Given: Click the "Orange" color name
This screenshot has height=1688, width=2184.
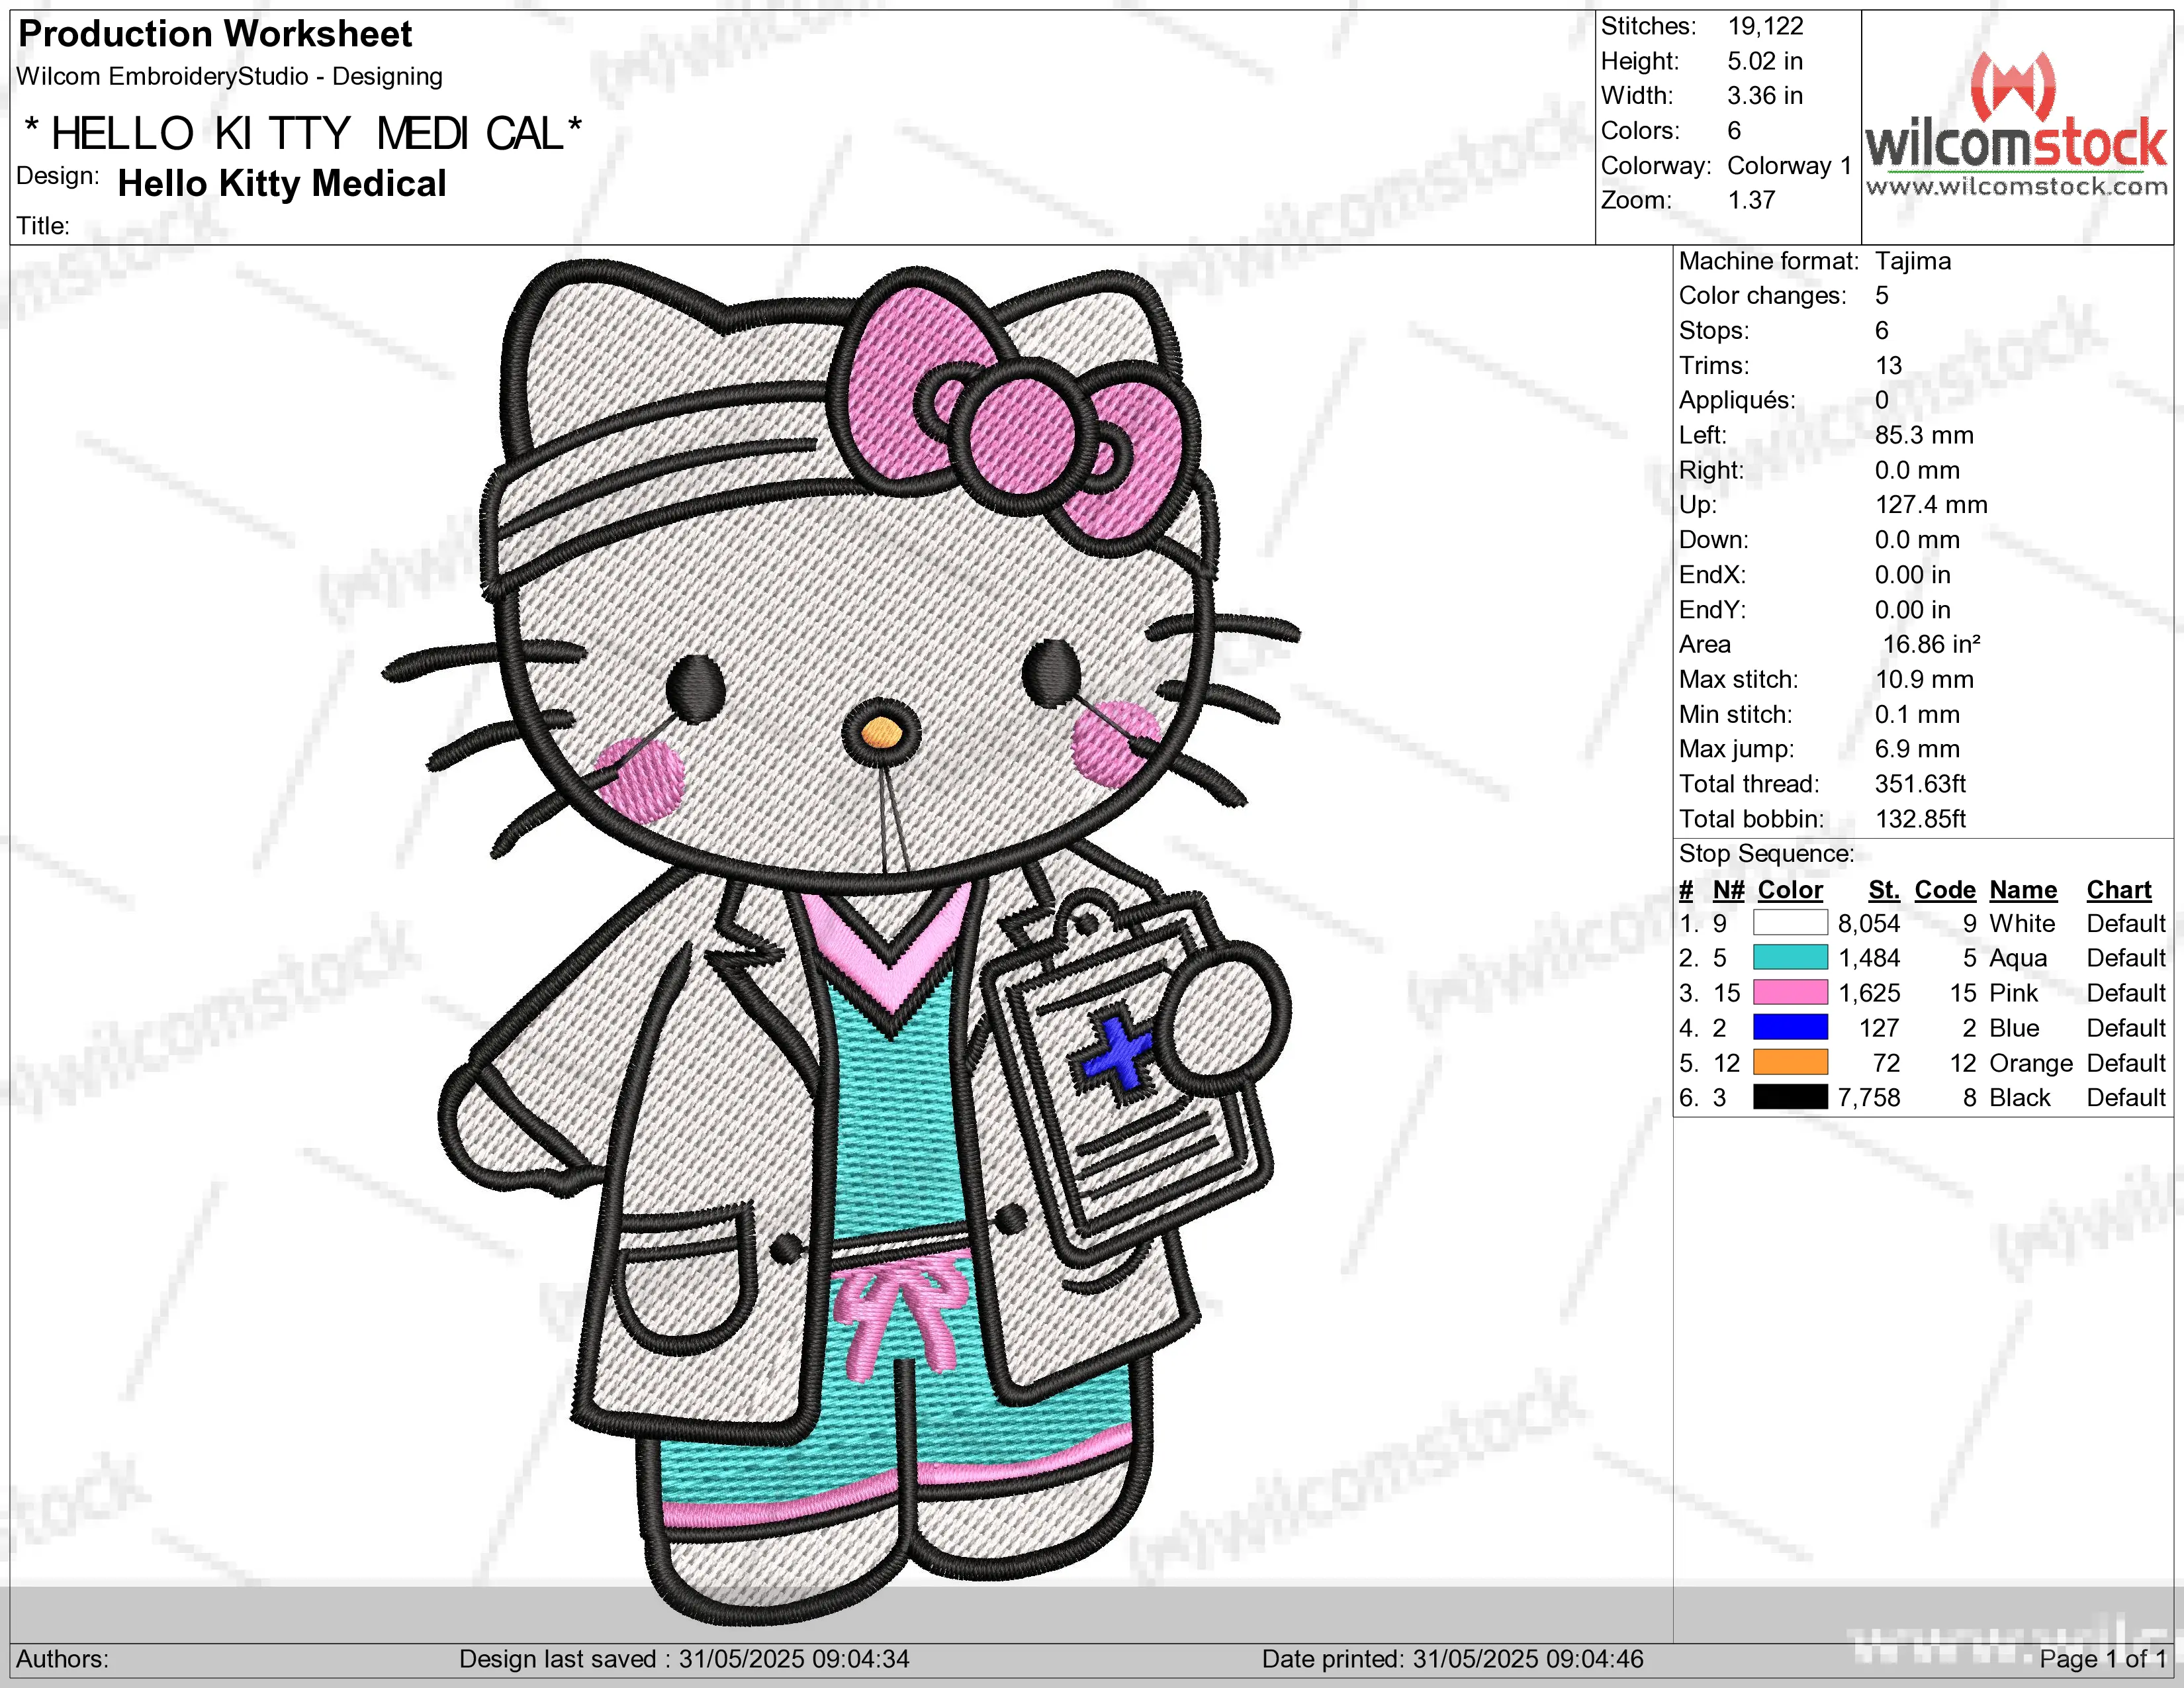Looking at the screenshot, I should [x=2031, y=1064].
